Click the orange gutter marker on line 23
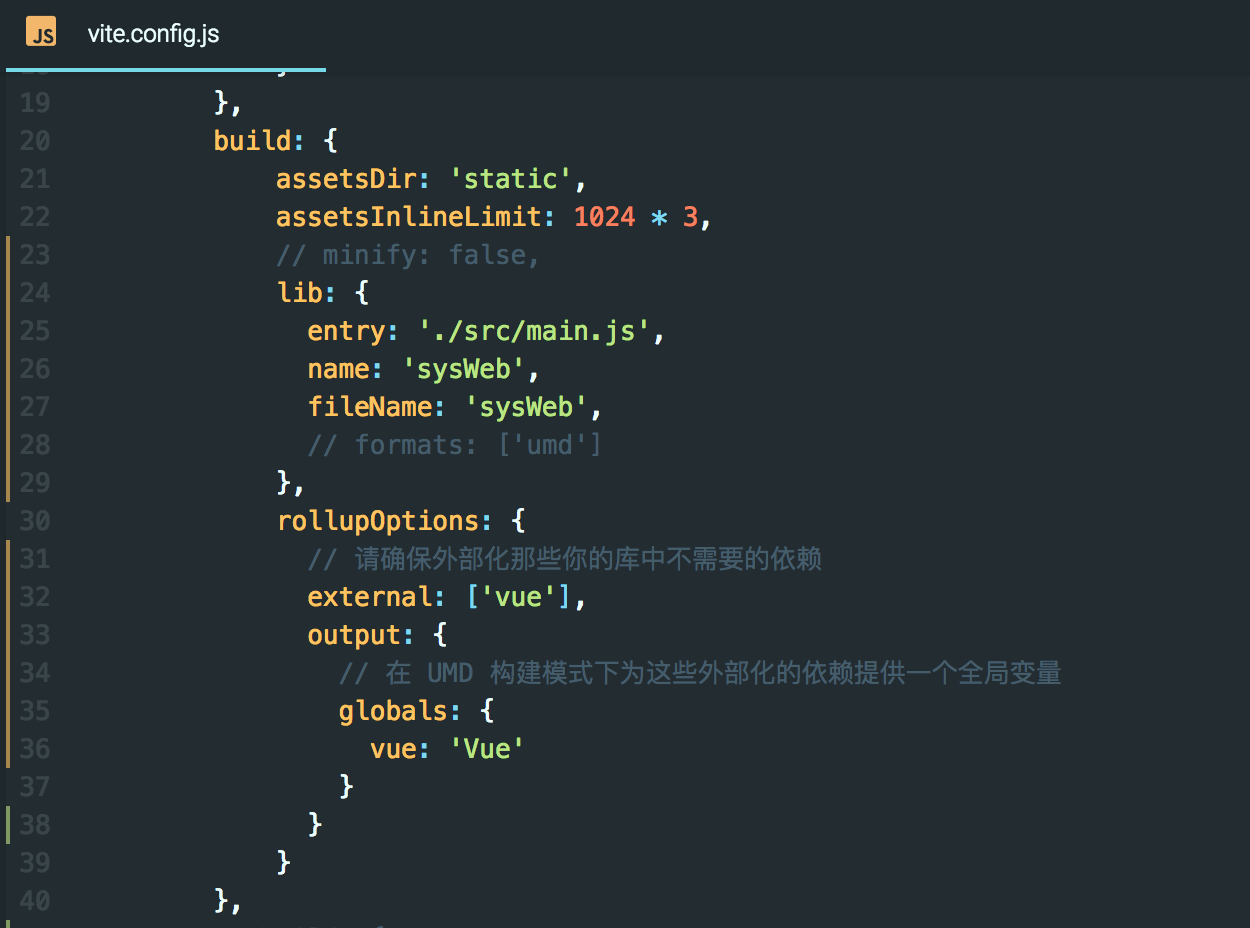Image resolution: width=1250 pixels, height=928 pixels. tap(8, 254)
